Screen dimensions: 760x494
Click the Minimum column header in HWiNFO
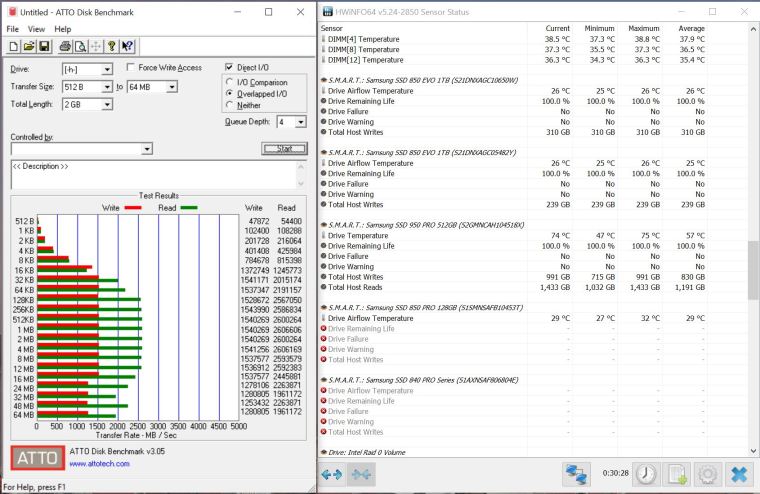599,29
